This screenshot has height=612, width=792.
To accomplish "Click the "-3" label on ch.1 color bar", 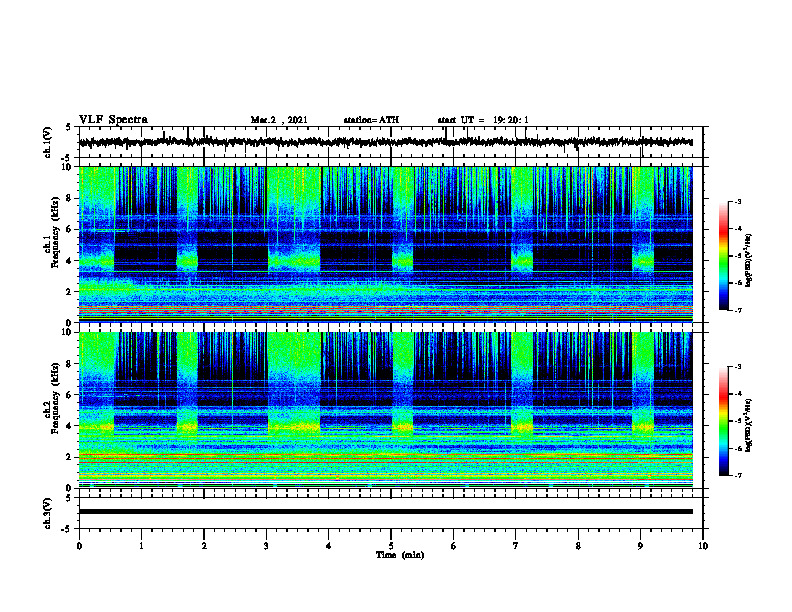I will (x=738, y=202).
